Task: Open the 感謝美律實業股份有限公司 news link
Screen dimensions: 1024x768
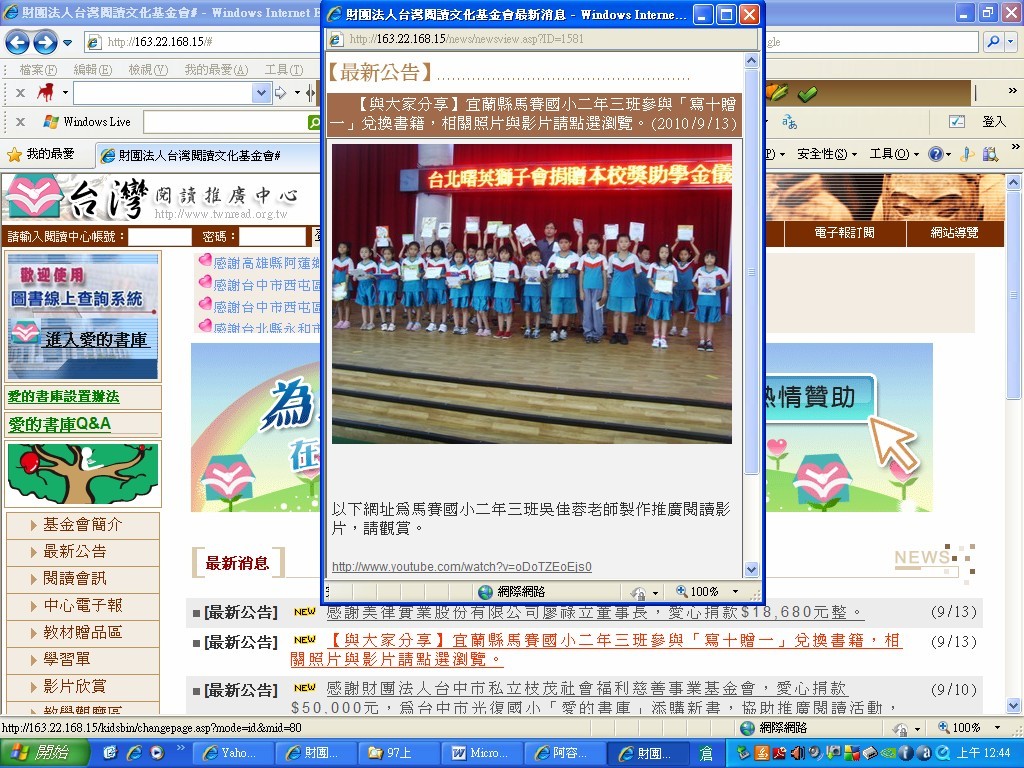Action: (594, 613)
